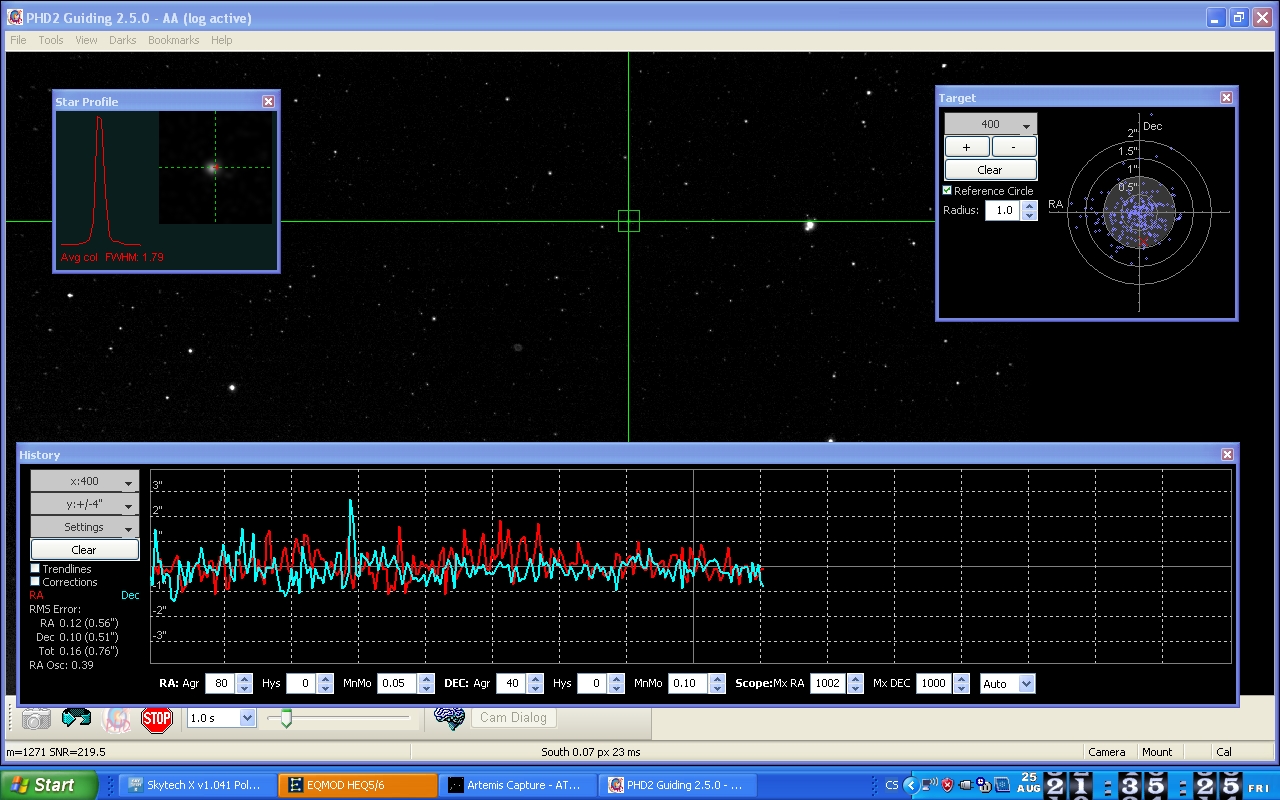
Task: Click the red security shield tray icon
Action: point(948,785)
